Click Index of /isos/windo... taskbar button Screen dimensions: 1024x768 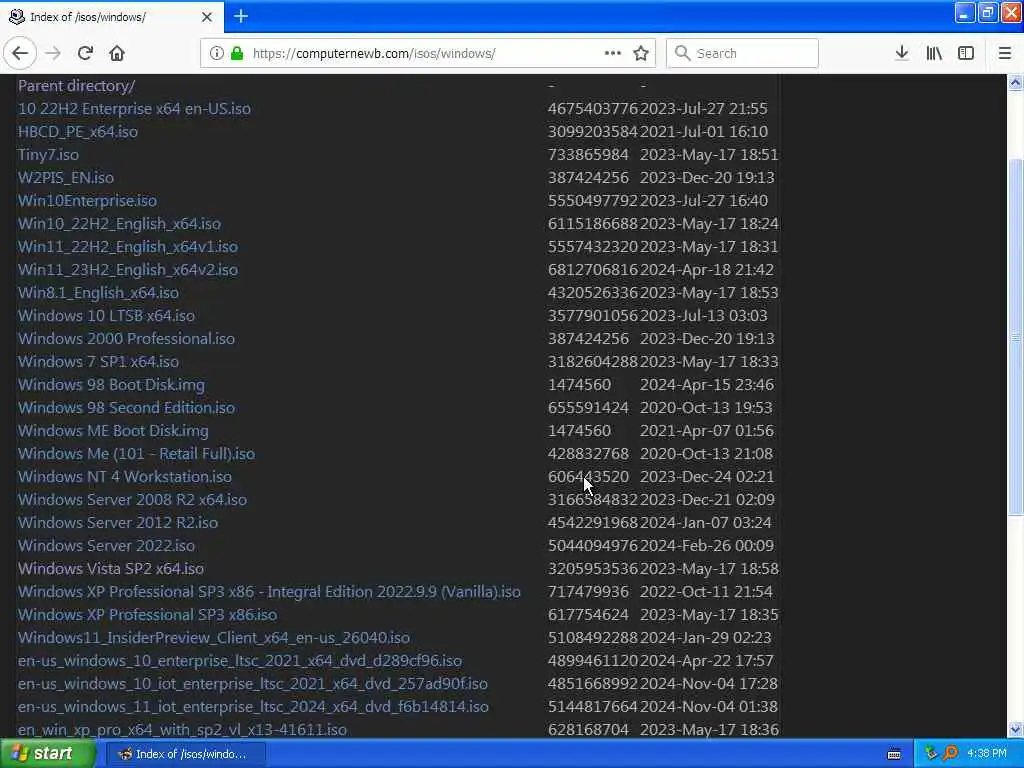[185, 754]
